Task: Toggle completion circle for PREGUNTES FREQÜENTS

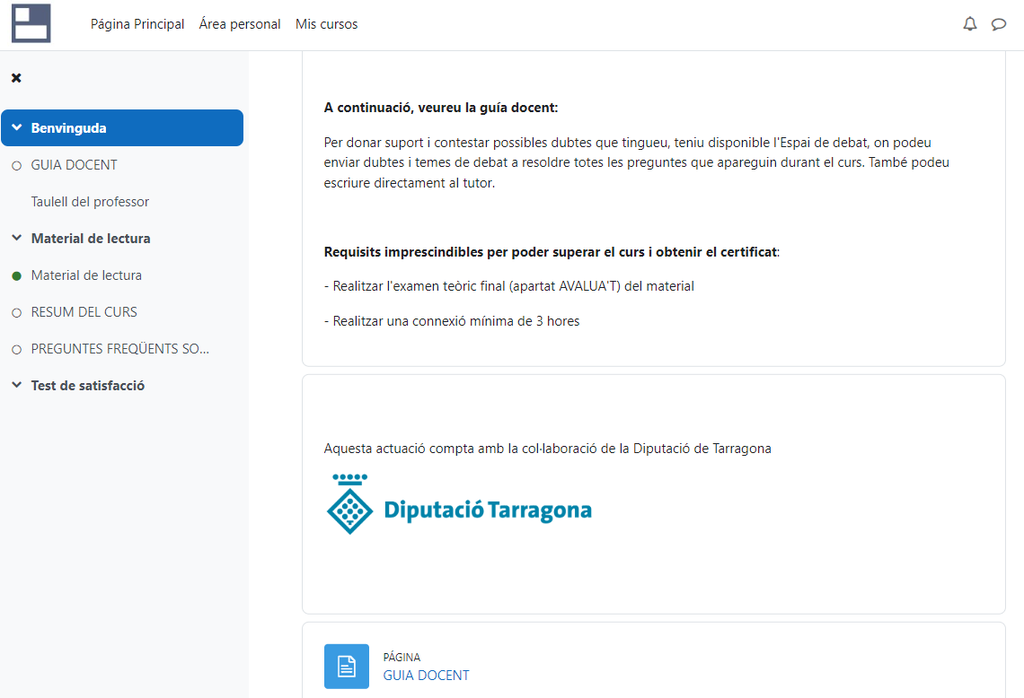Action: 17,350
